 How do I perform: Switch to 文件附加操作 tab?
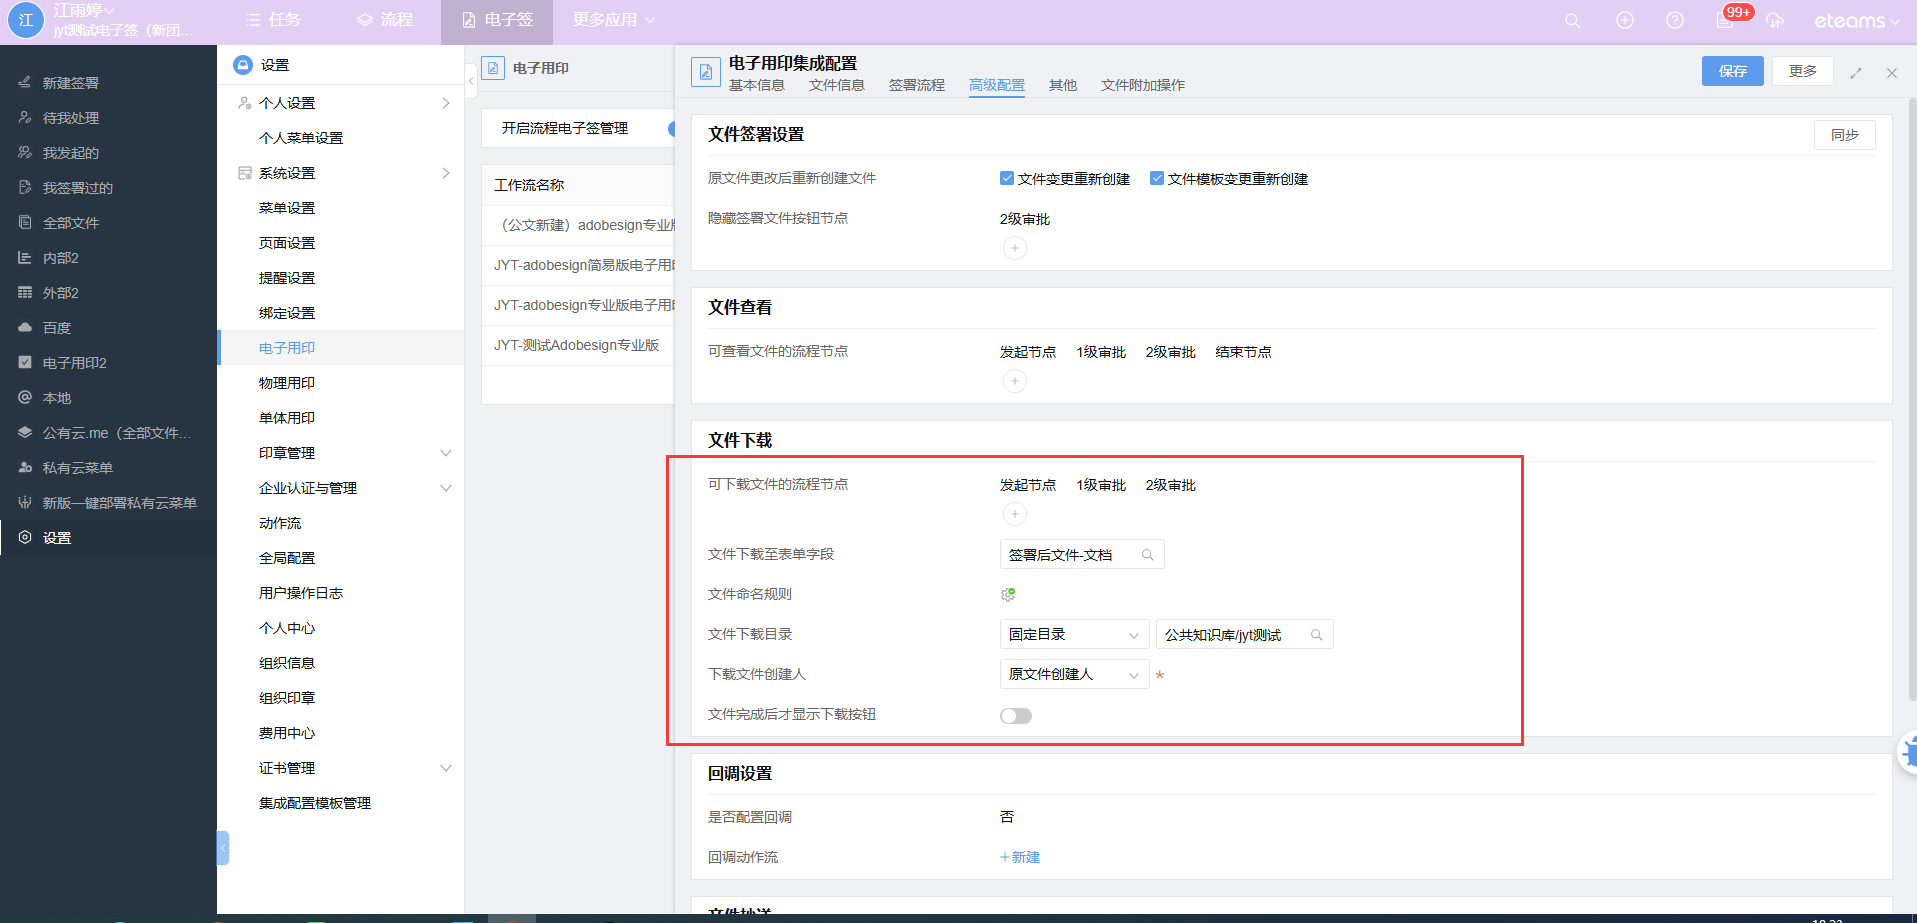1143,86
